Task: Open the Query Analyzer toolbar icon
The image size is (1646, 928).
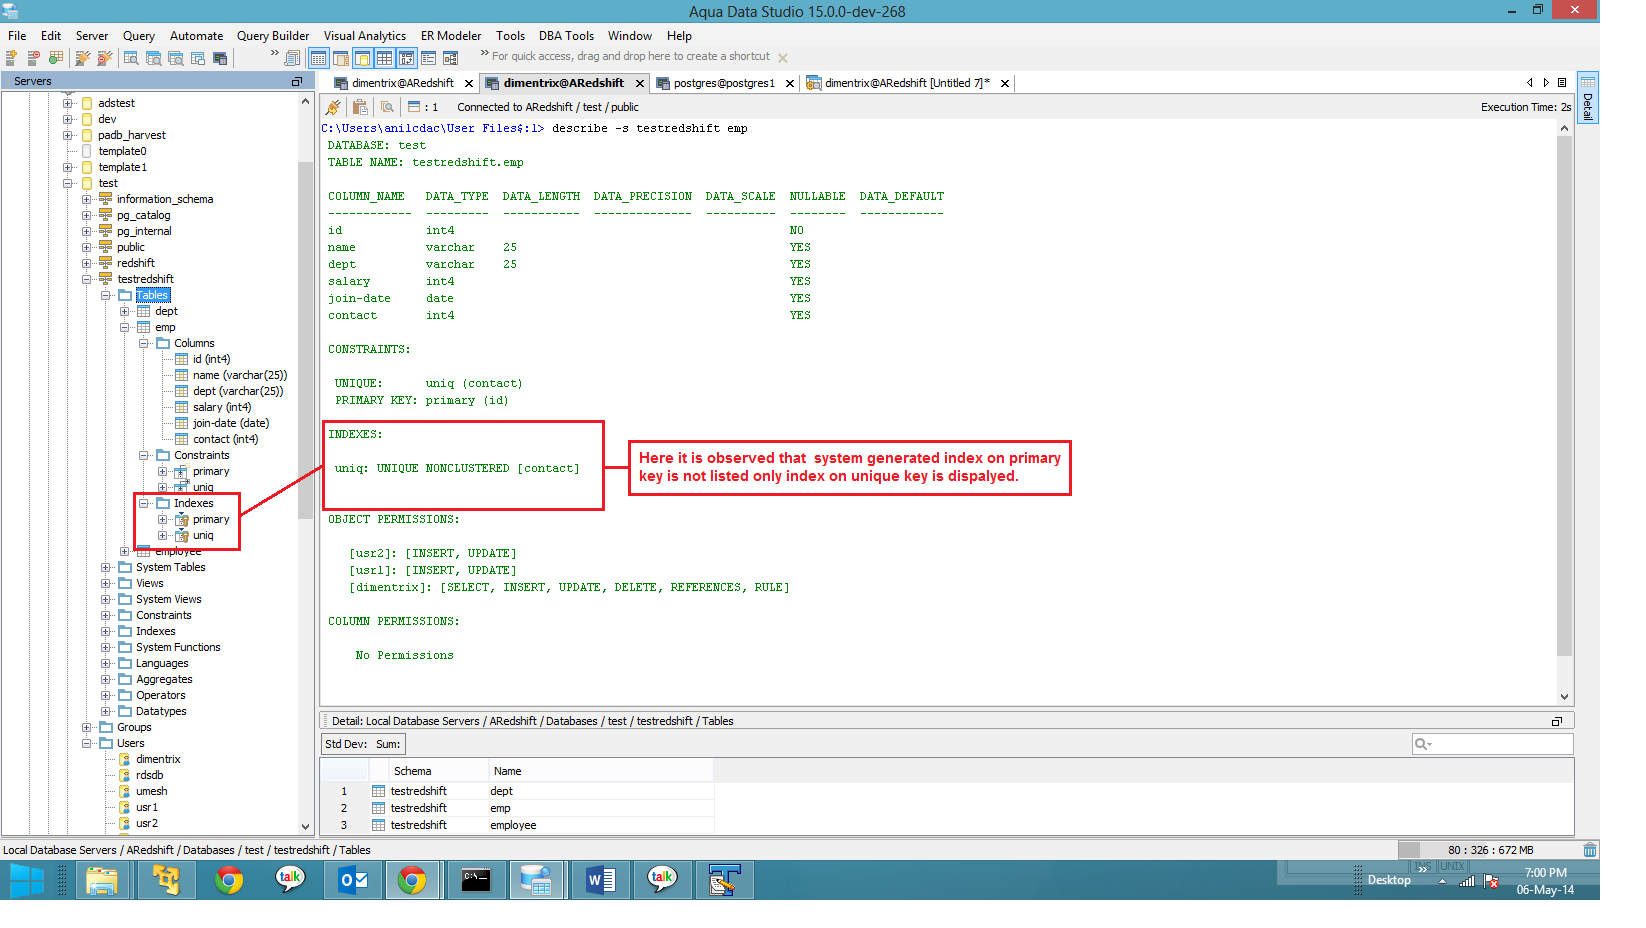Action: [x=131, y=58]
